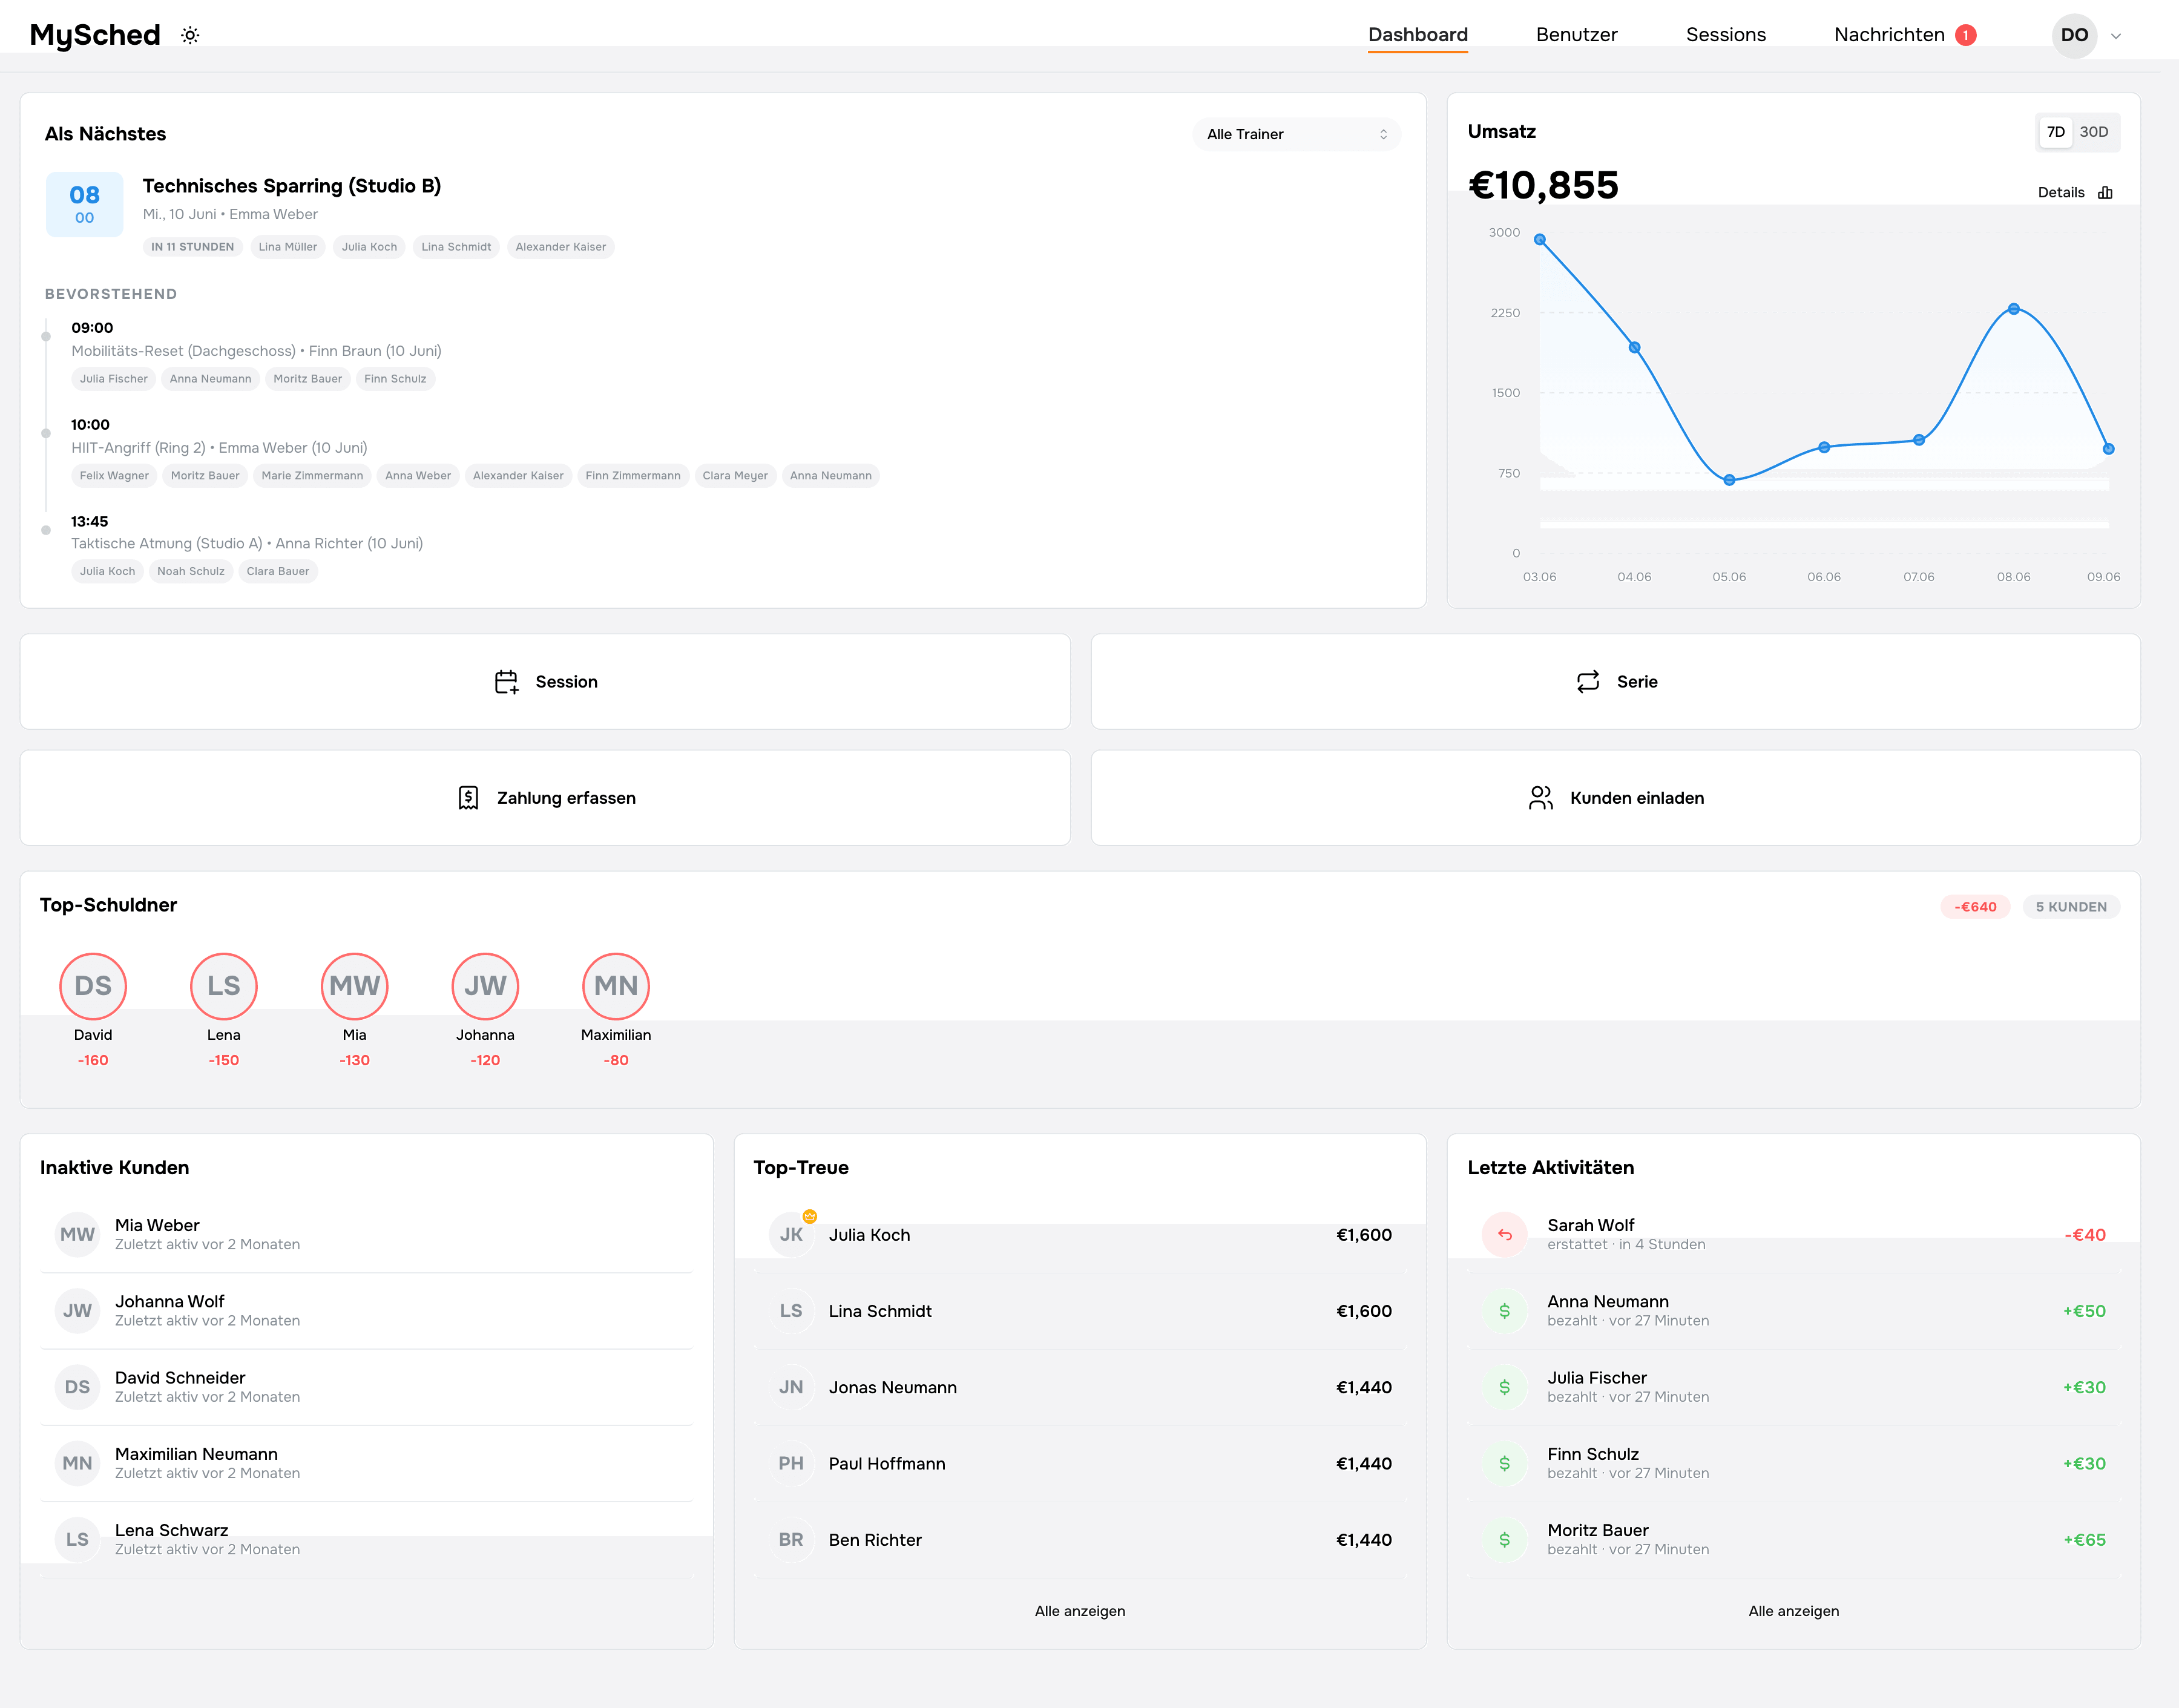Click Alle anzeigen under Top-Treue
The image size is (2179, 1708).
click(x=1080, y=1611)
